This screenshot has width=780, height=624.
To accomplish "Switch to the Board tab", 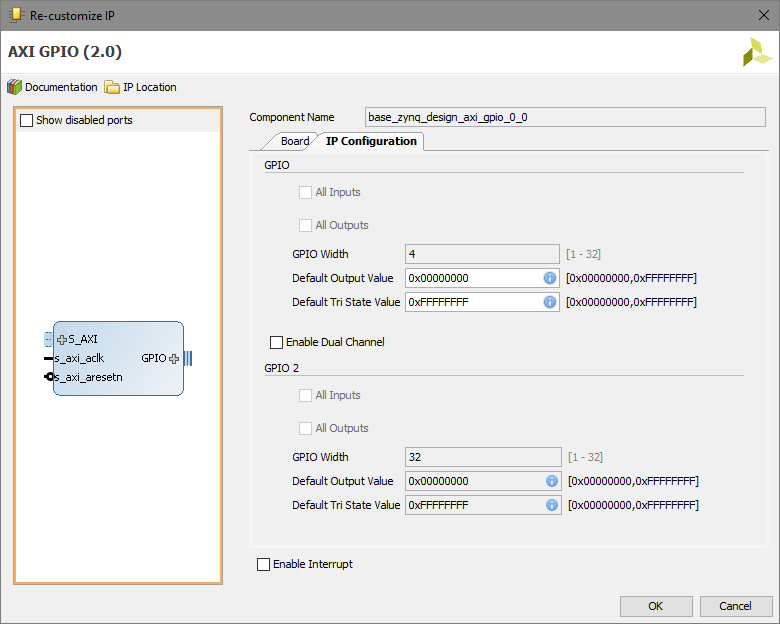I will pos(294,141).
